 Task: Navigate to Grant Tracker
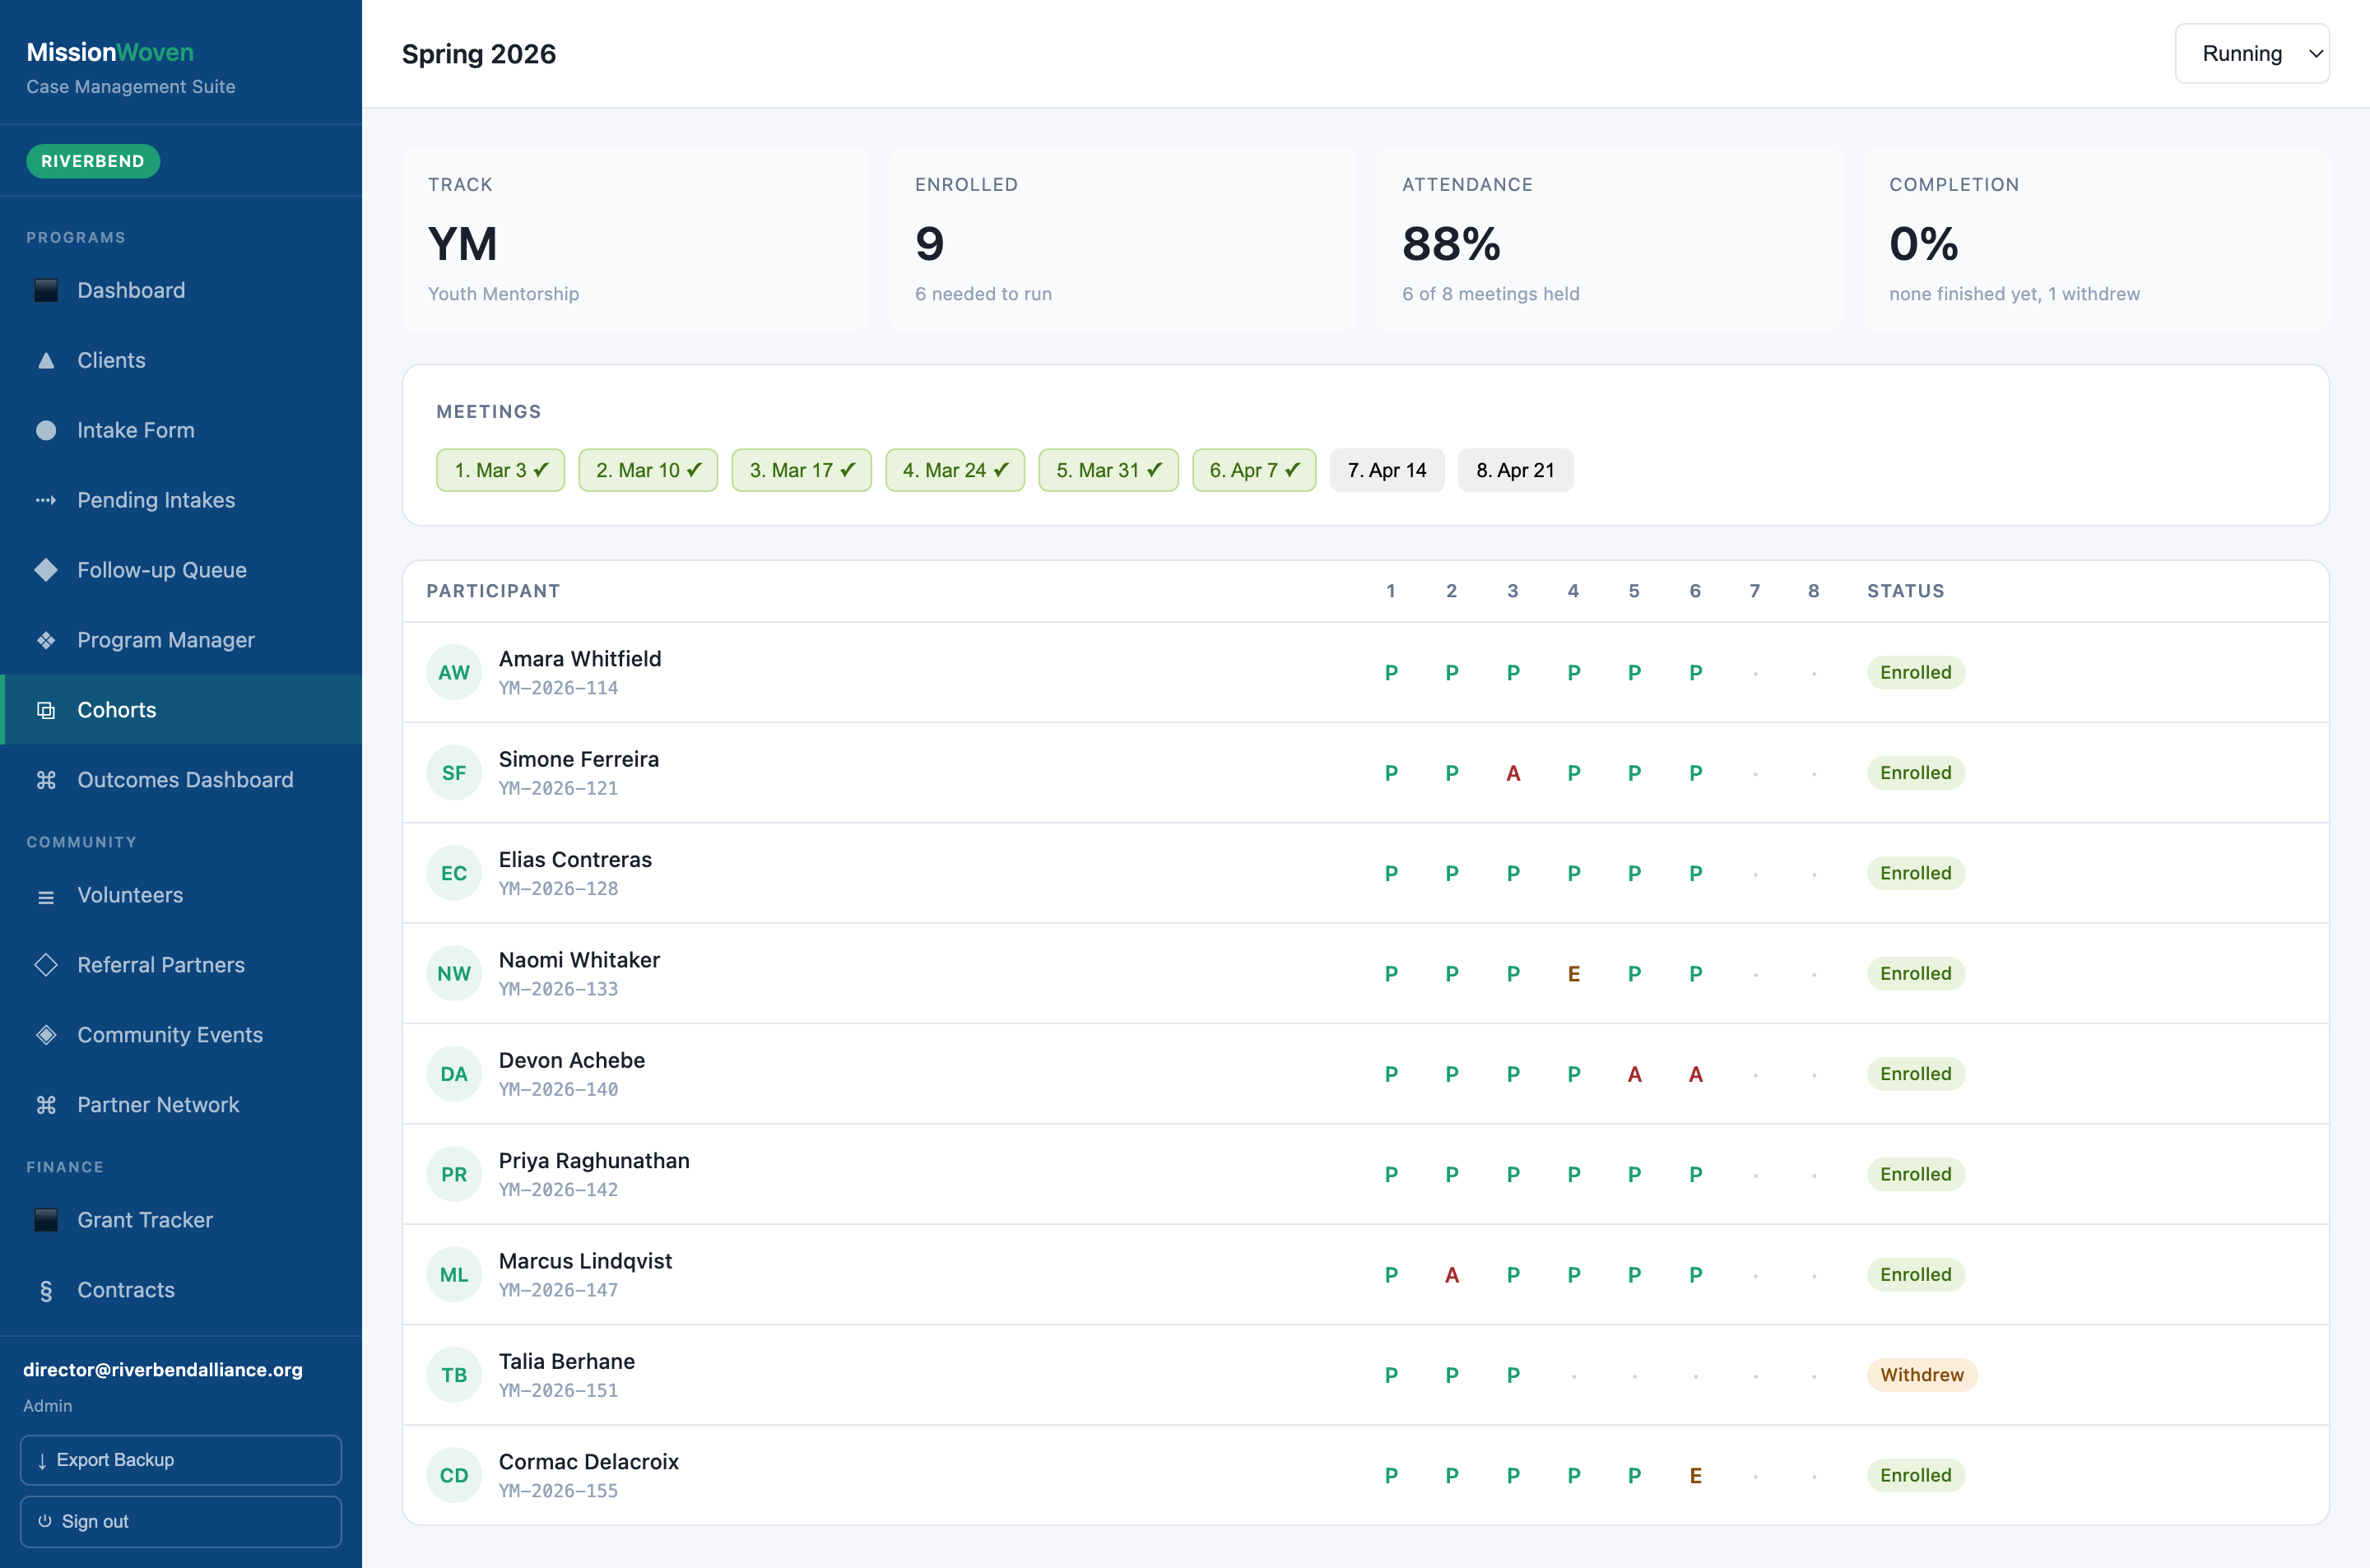[181, 1220]
